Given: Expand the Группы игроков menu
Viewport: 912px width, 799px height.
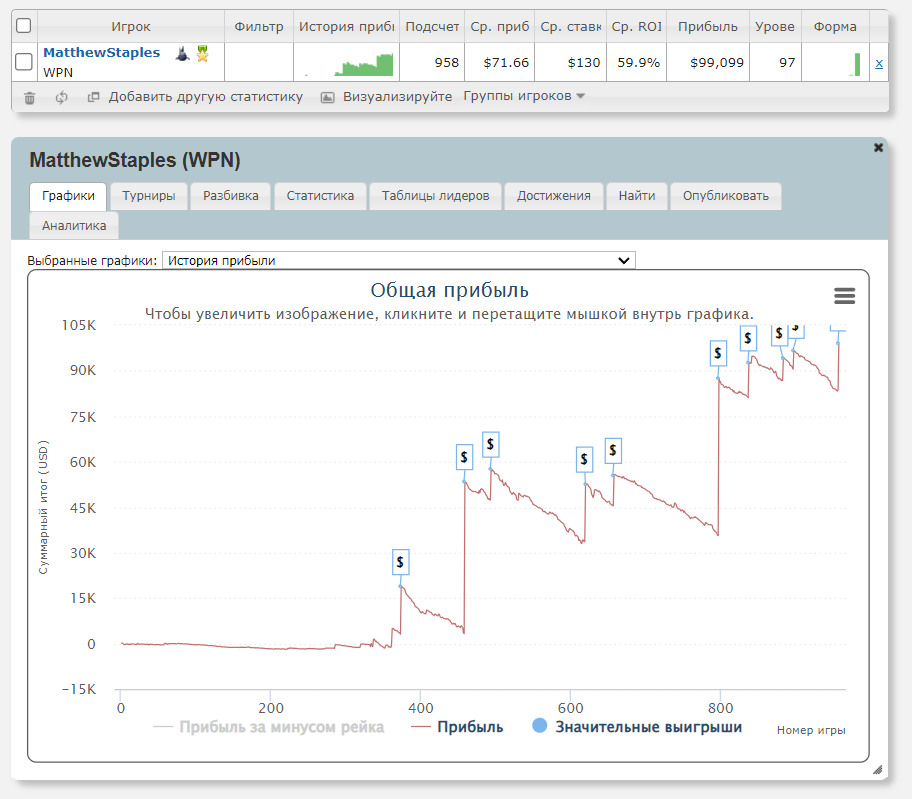Looking at the screenshot, I should click(524, 96).
